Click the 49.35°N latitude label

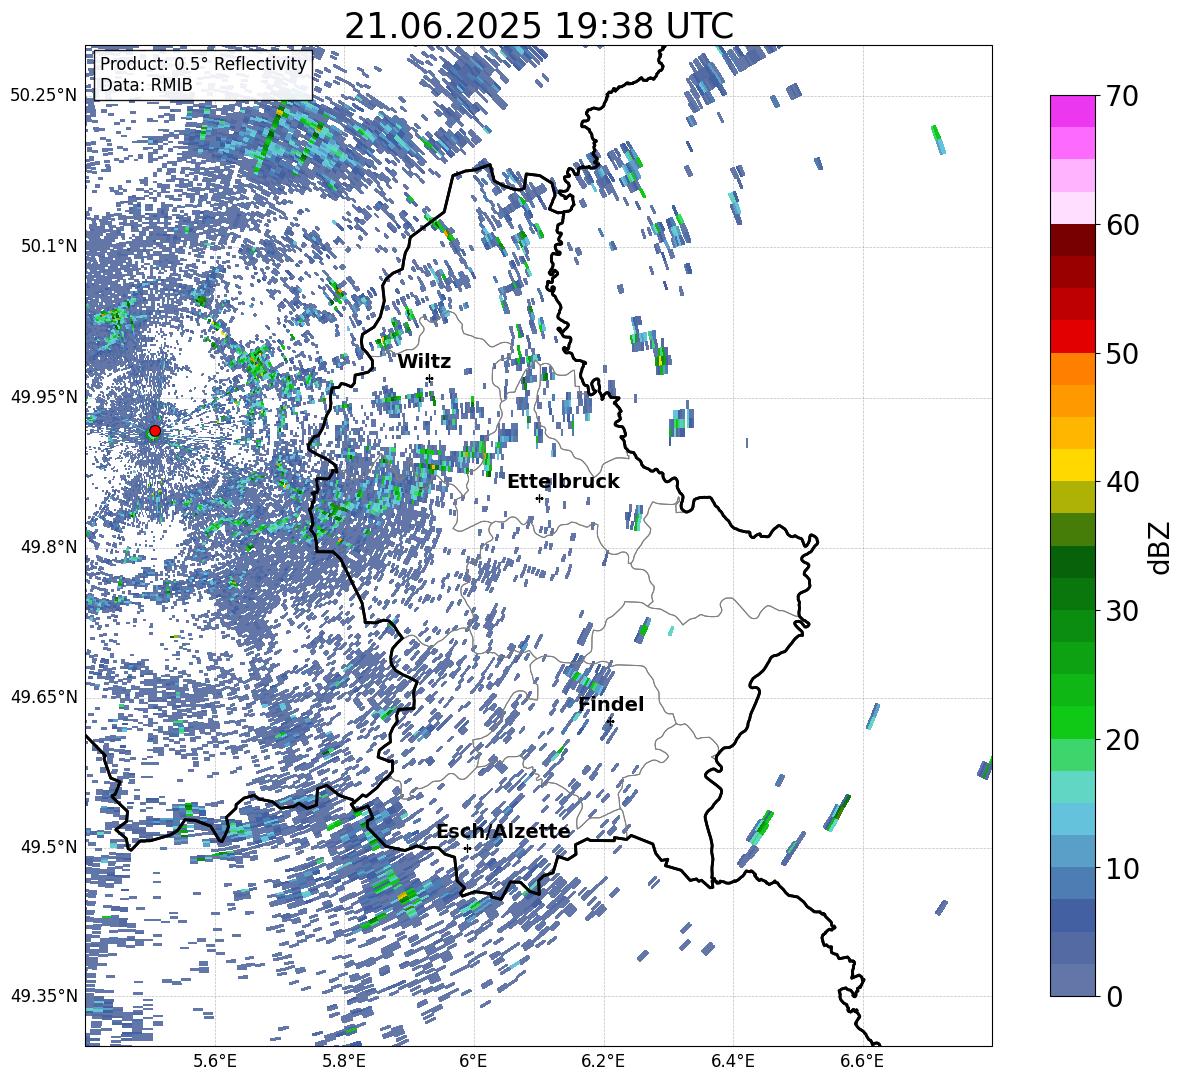[x=44, y=996]
